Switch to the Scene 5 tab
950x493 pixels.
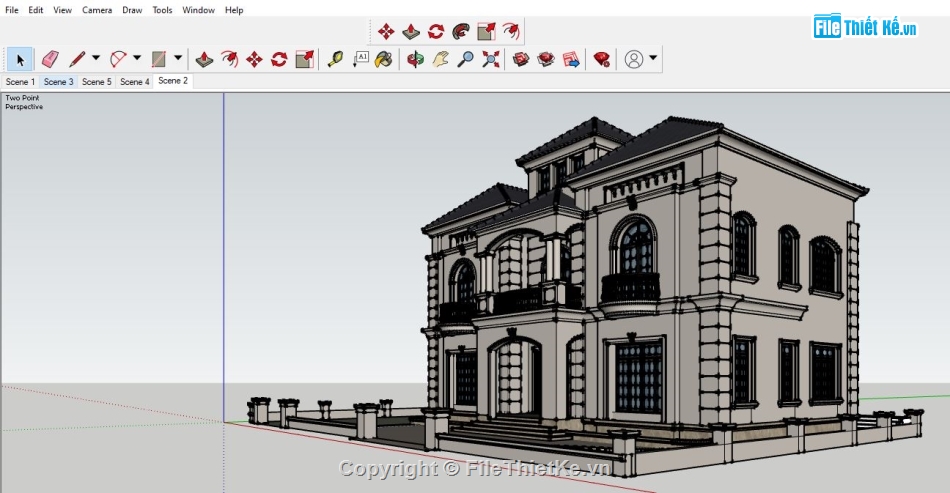tap(96, 82)
